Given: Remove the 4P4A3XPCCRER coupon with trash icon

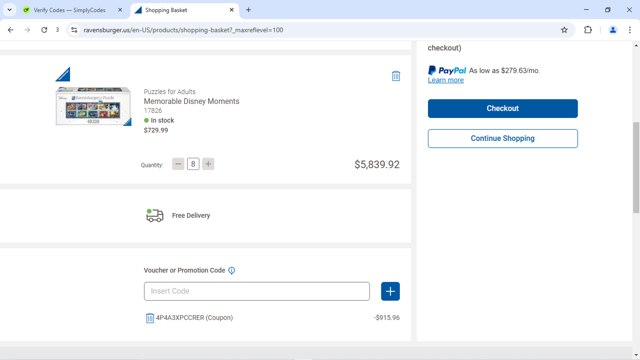Looking at the screenshot, I should (x=150, y=318).
